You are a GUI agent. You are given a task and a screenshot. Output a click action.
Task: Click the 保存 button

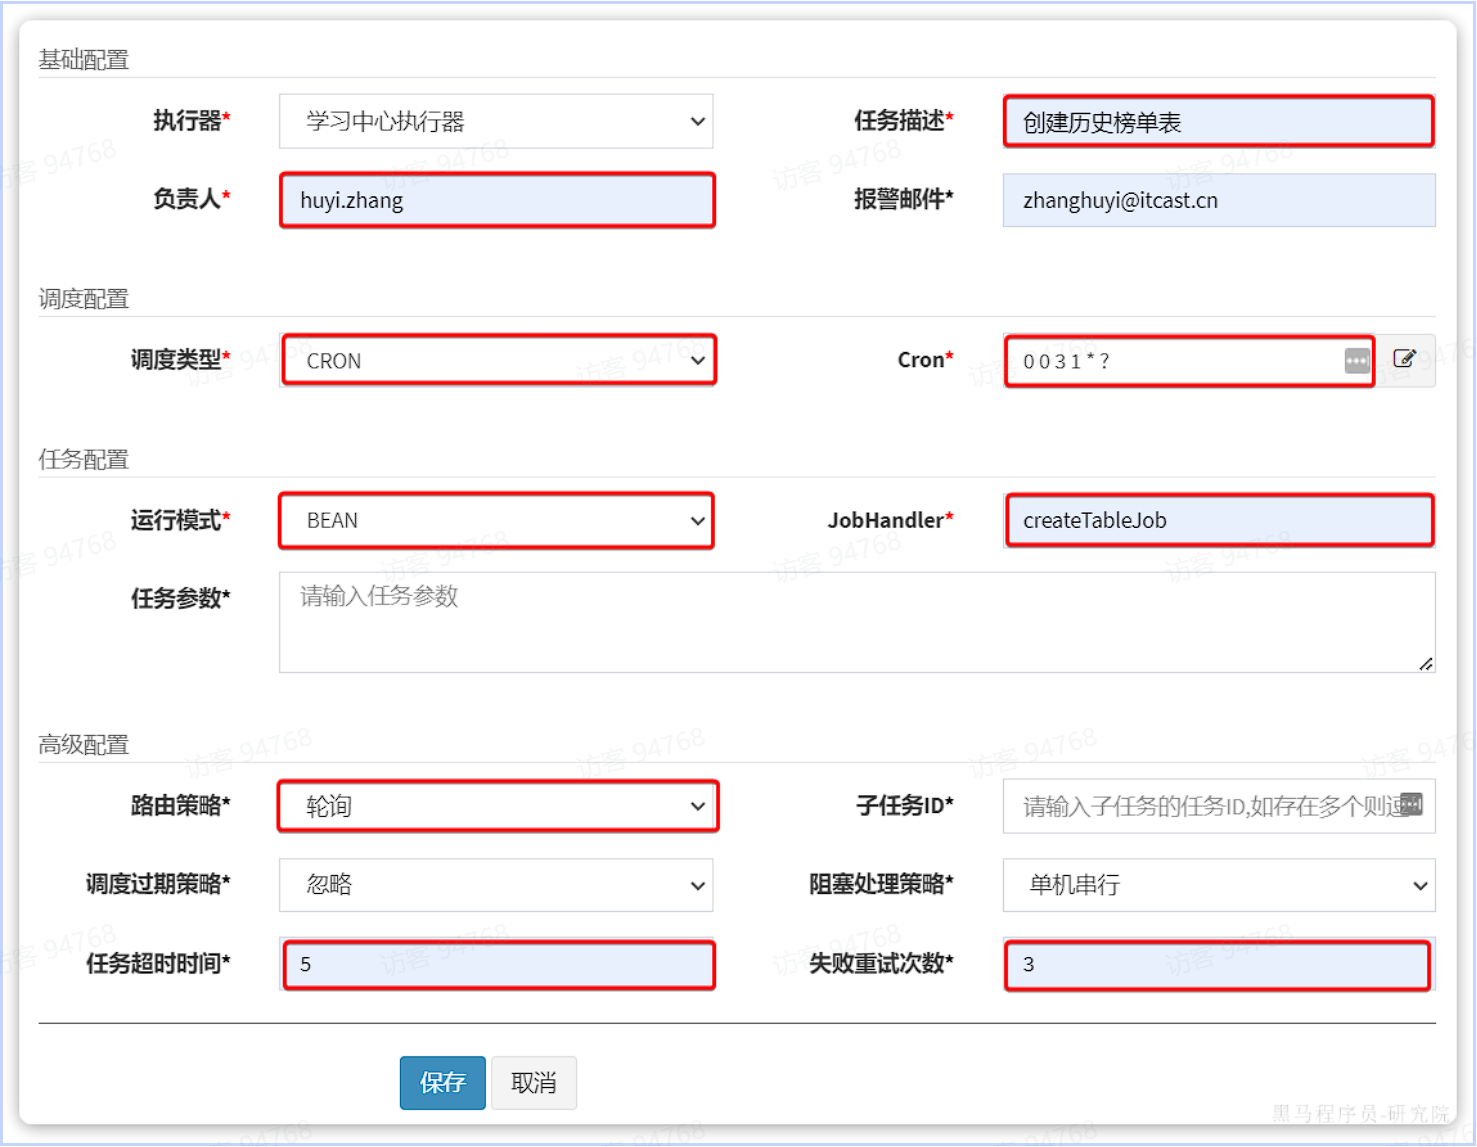click(443, 1083)
